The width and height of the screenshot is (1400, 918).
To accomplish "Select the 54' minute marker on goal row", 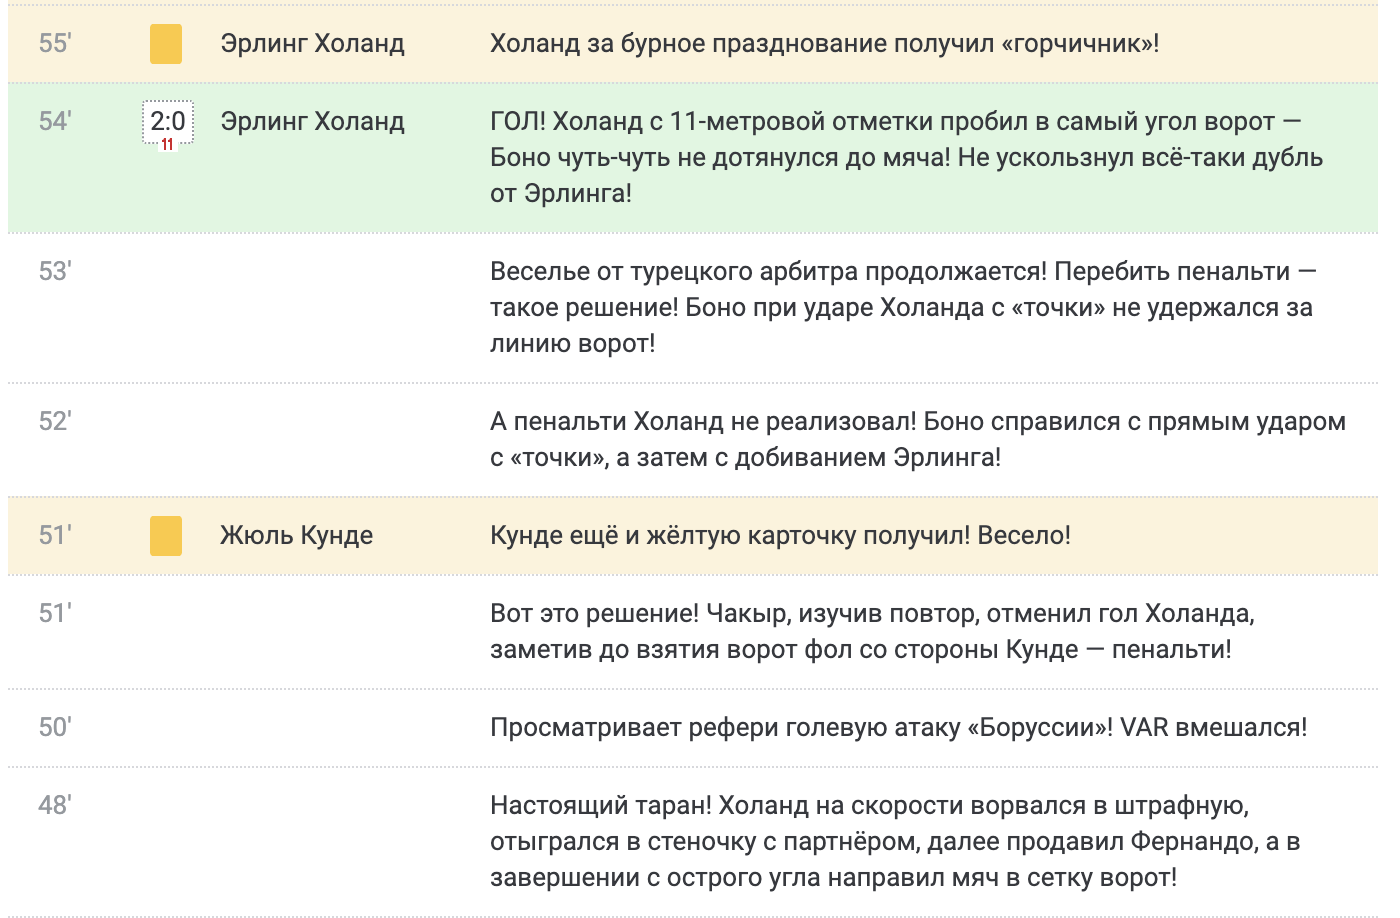I will pos(55,122).
